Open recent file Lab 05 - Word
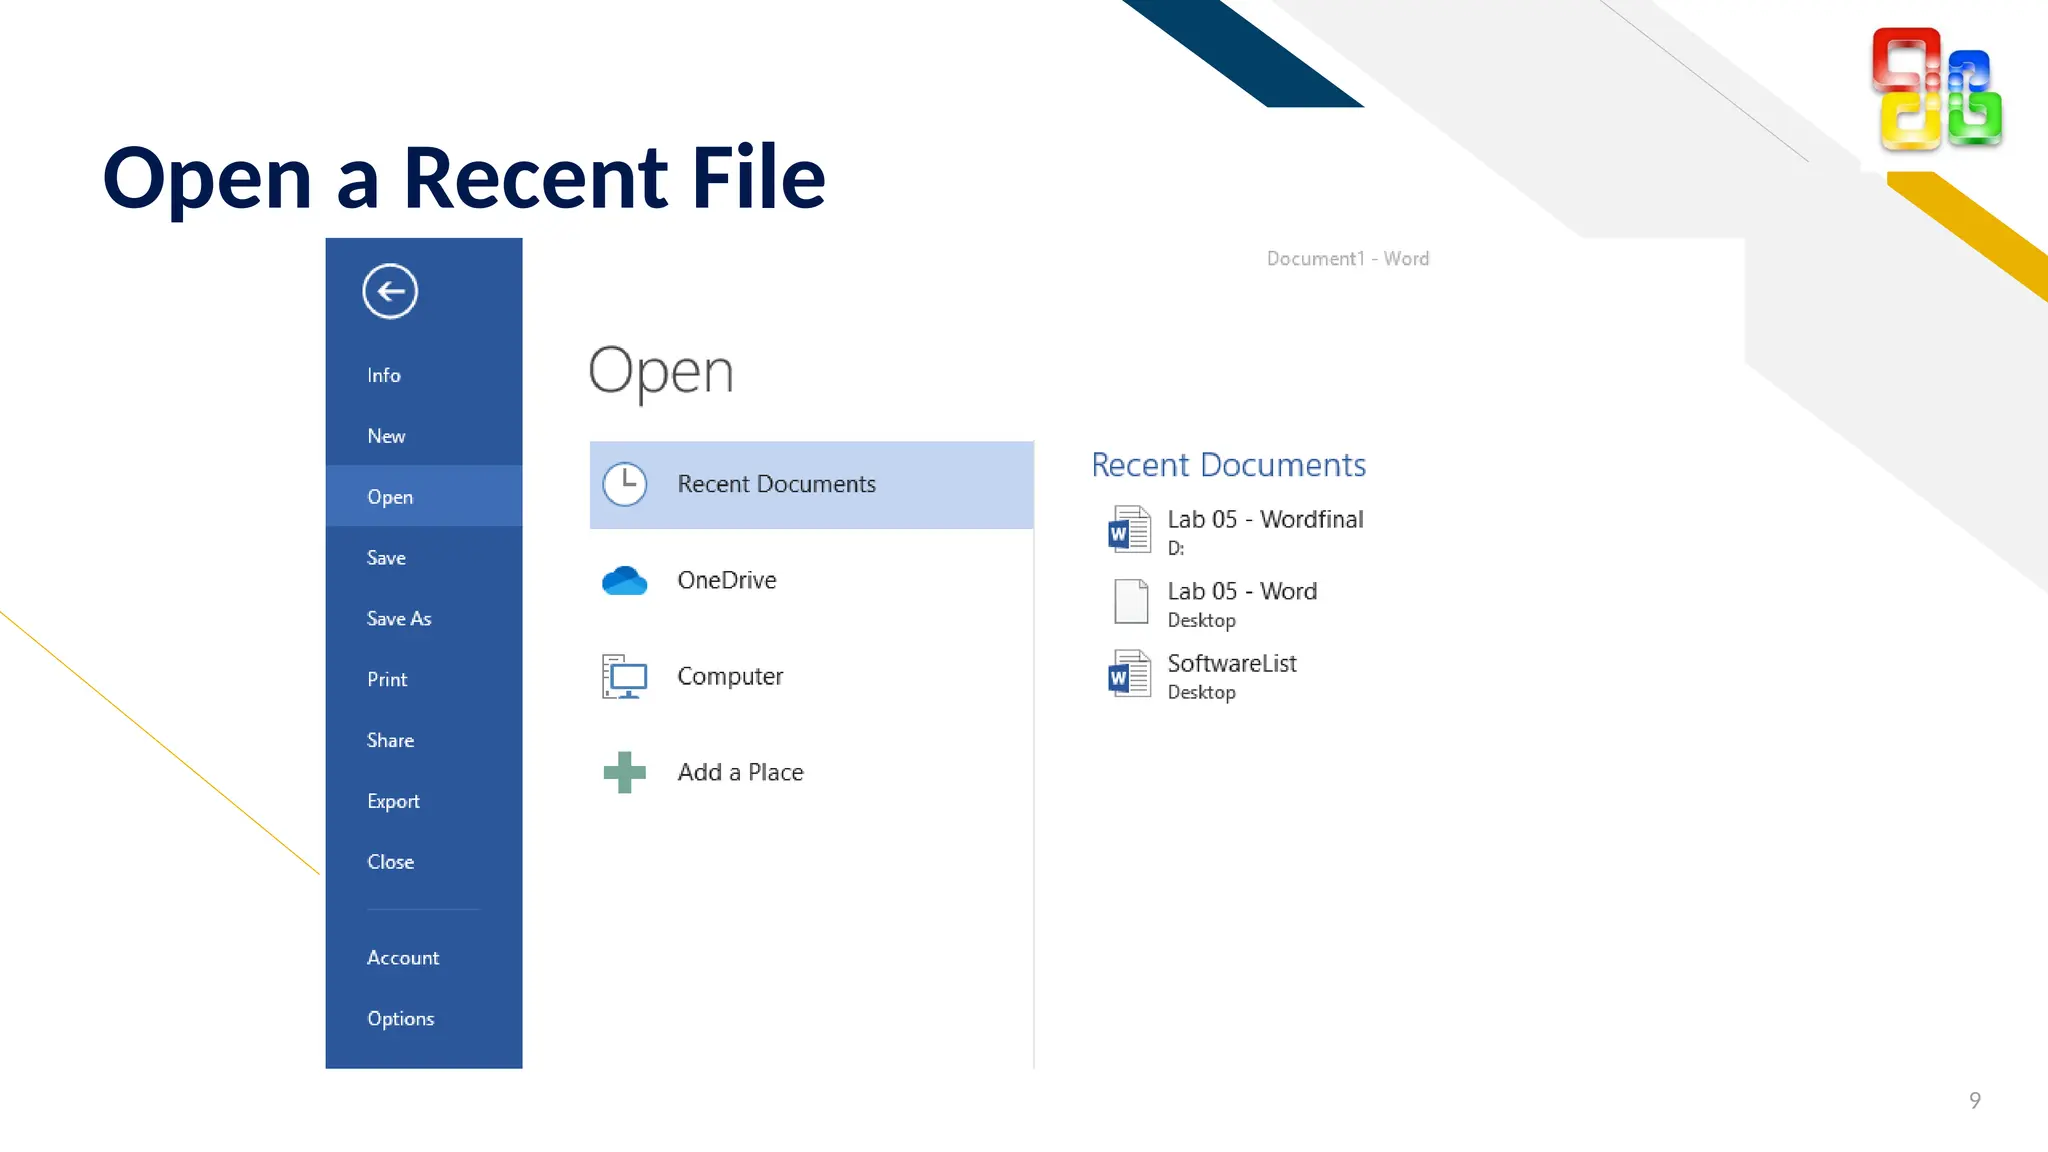 click(1243, 591)
